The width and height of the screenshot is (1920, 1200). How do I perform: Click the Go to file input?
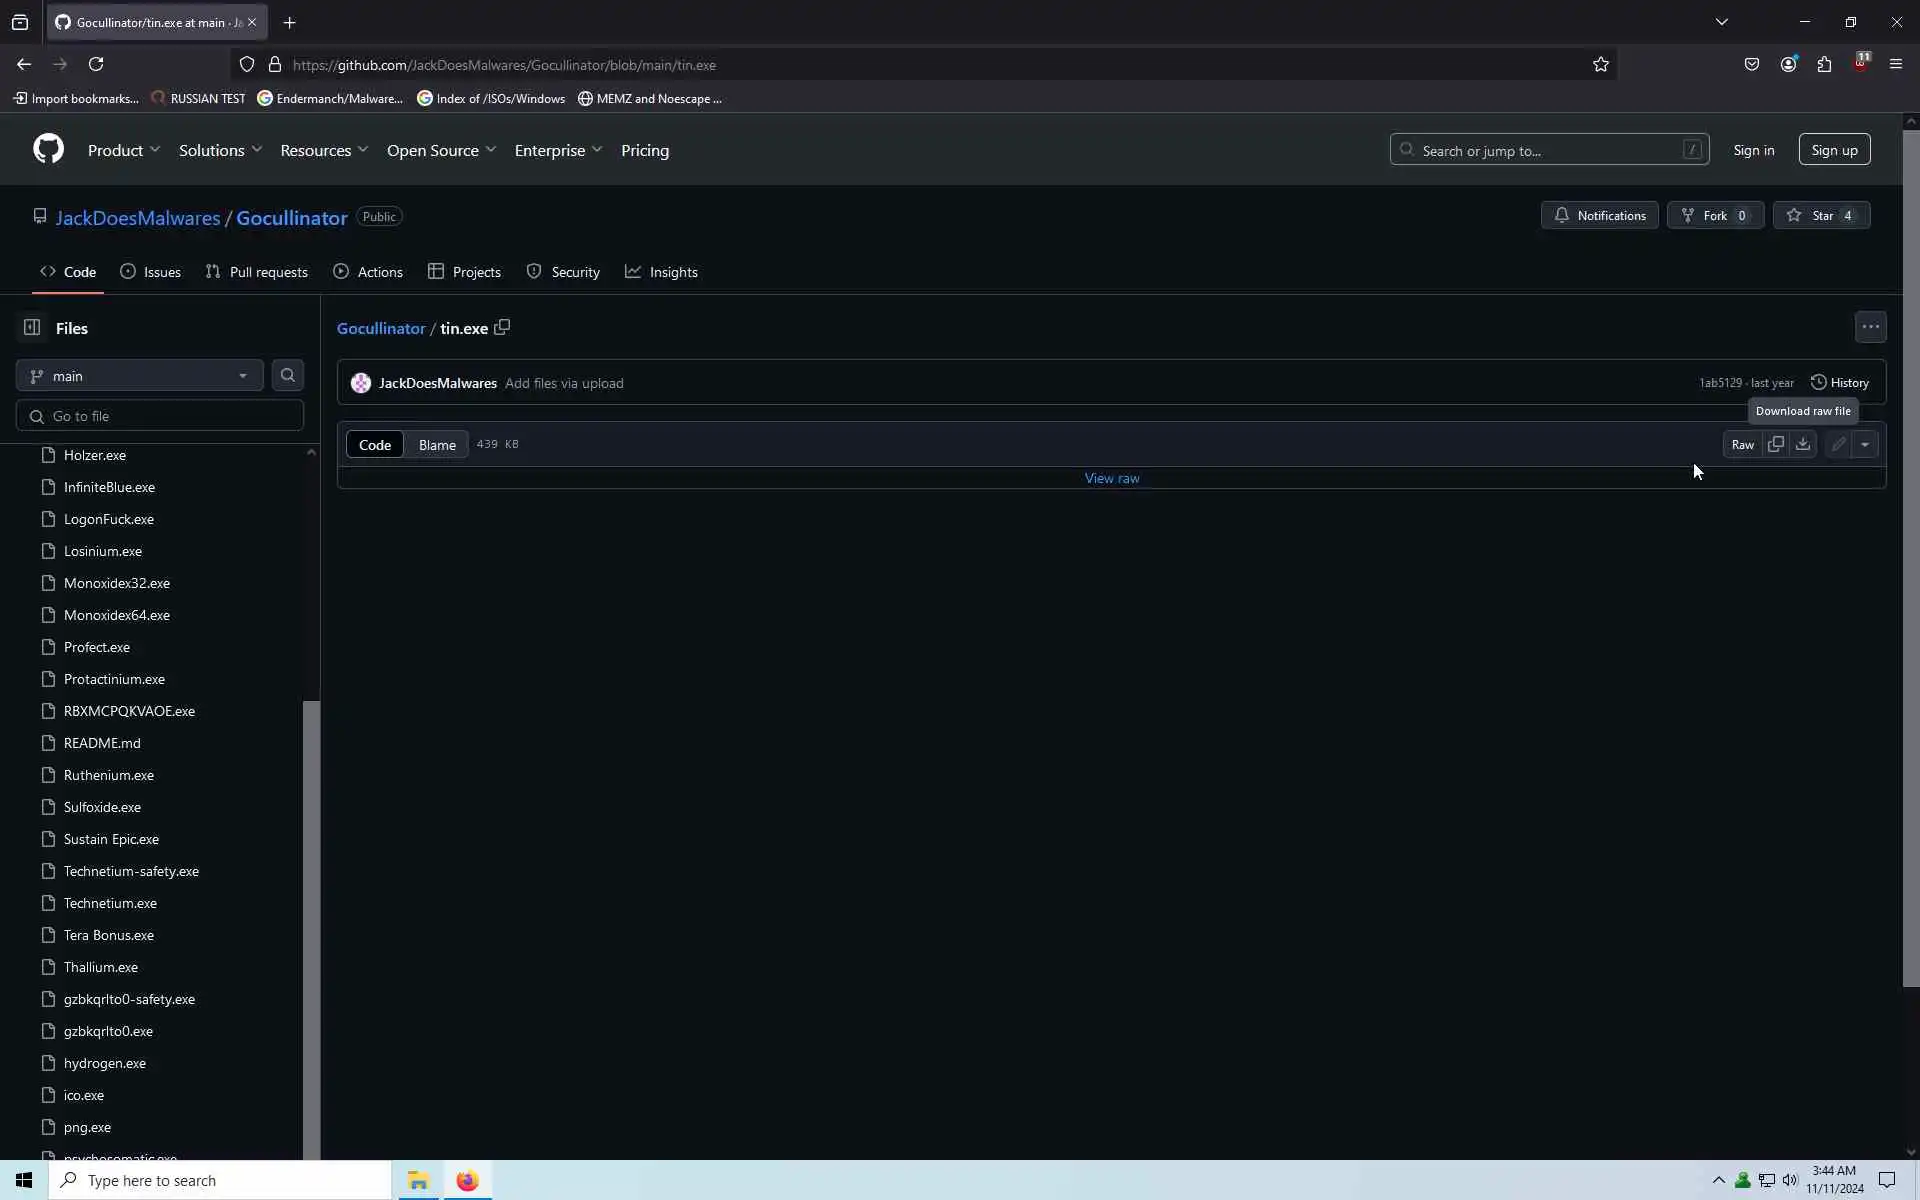coord(160,416)
